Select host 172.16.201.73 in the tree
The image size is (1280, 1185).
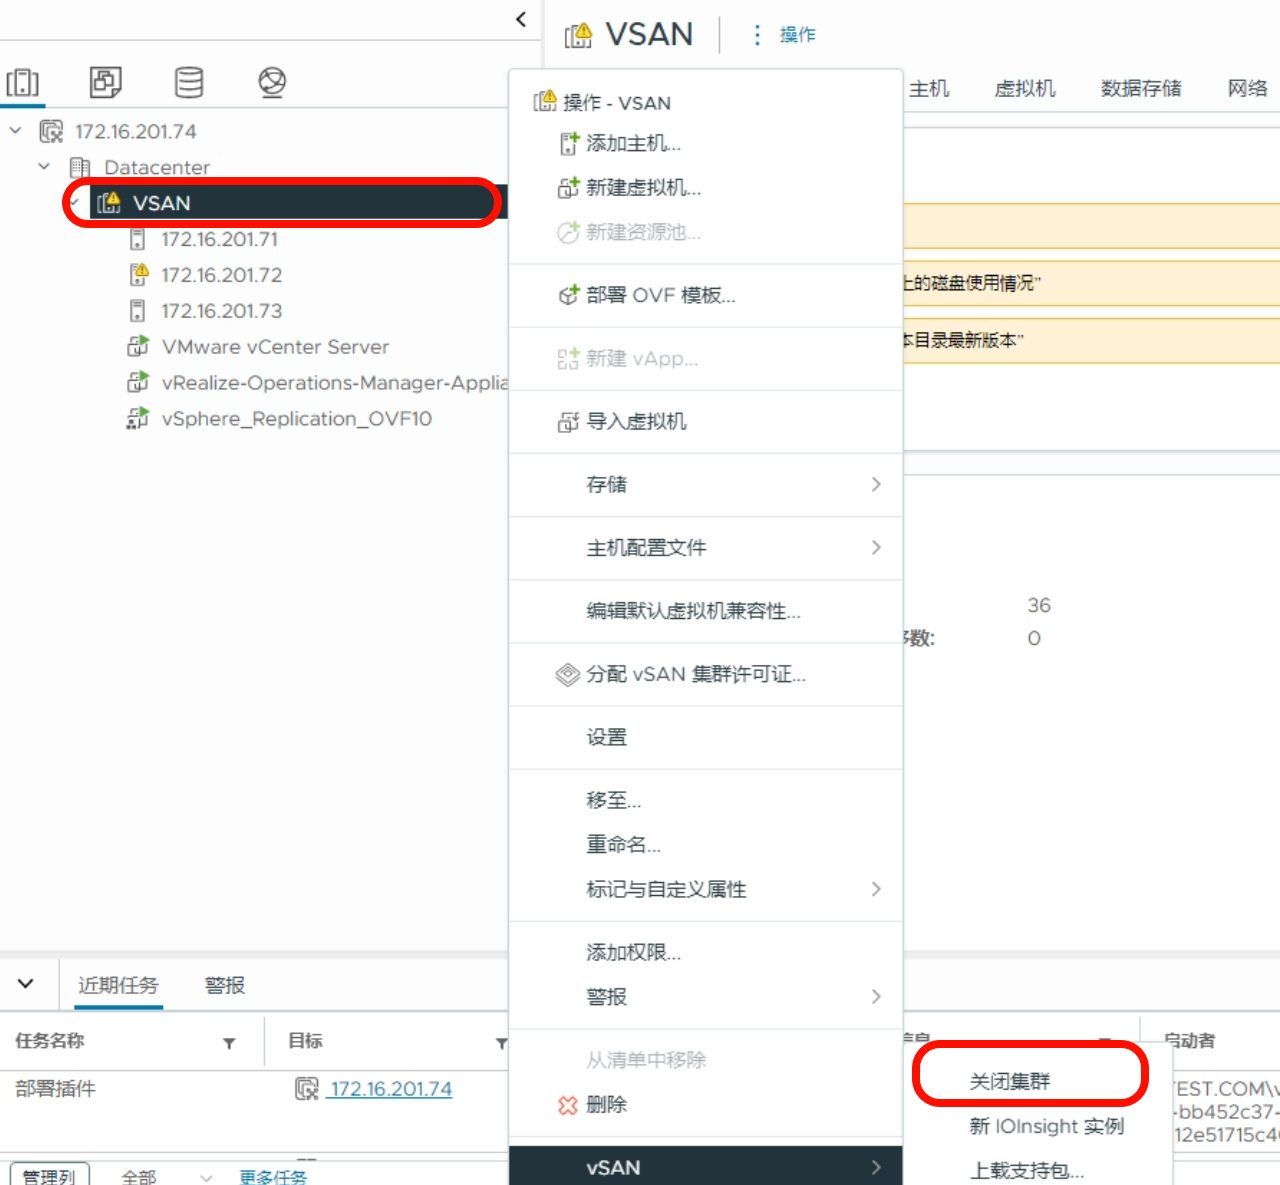coord(222,311)
